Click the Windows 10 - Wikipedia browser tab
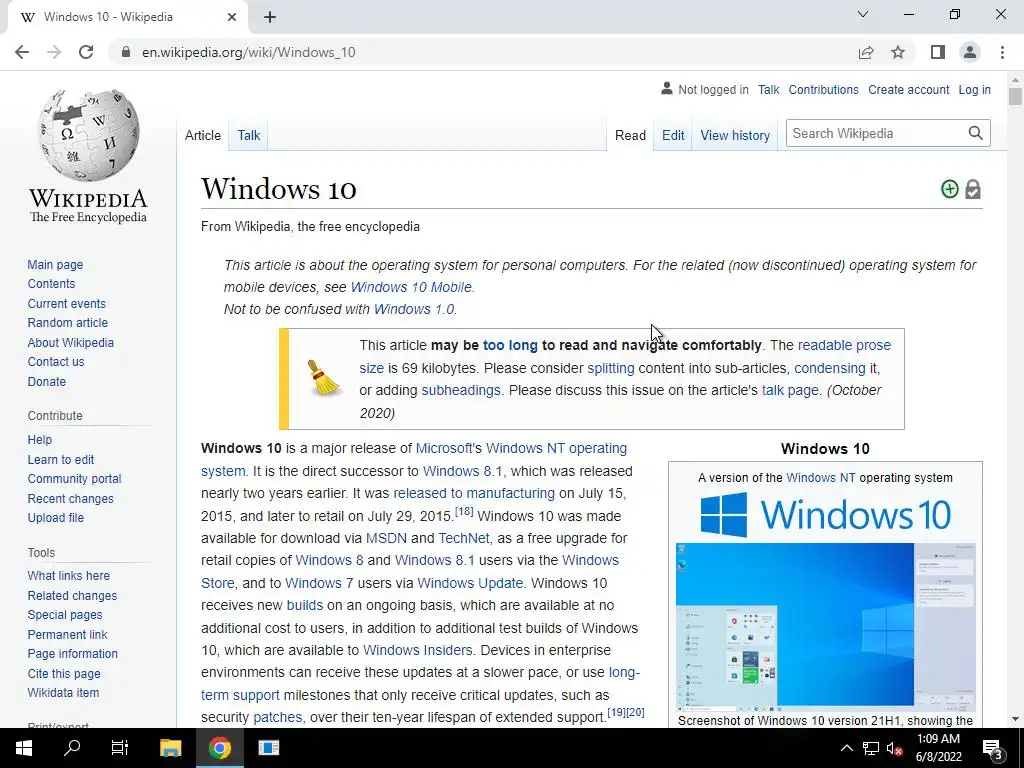This screenshot has width=1024, height=768. click(x=127, y=18)
